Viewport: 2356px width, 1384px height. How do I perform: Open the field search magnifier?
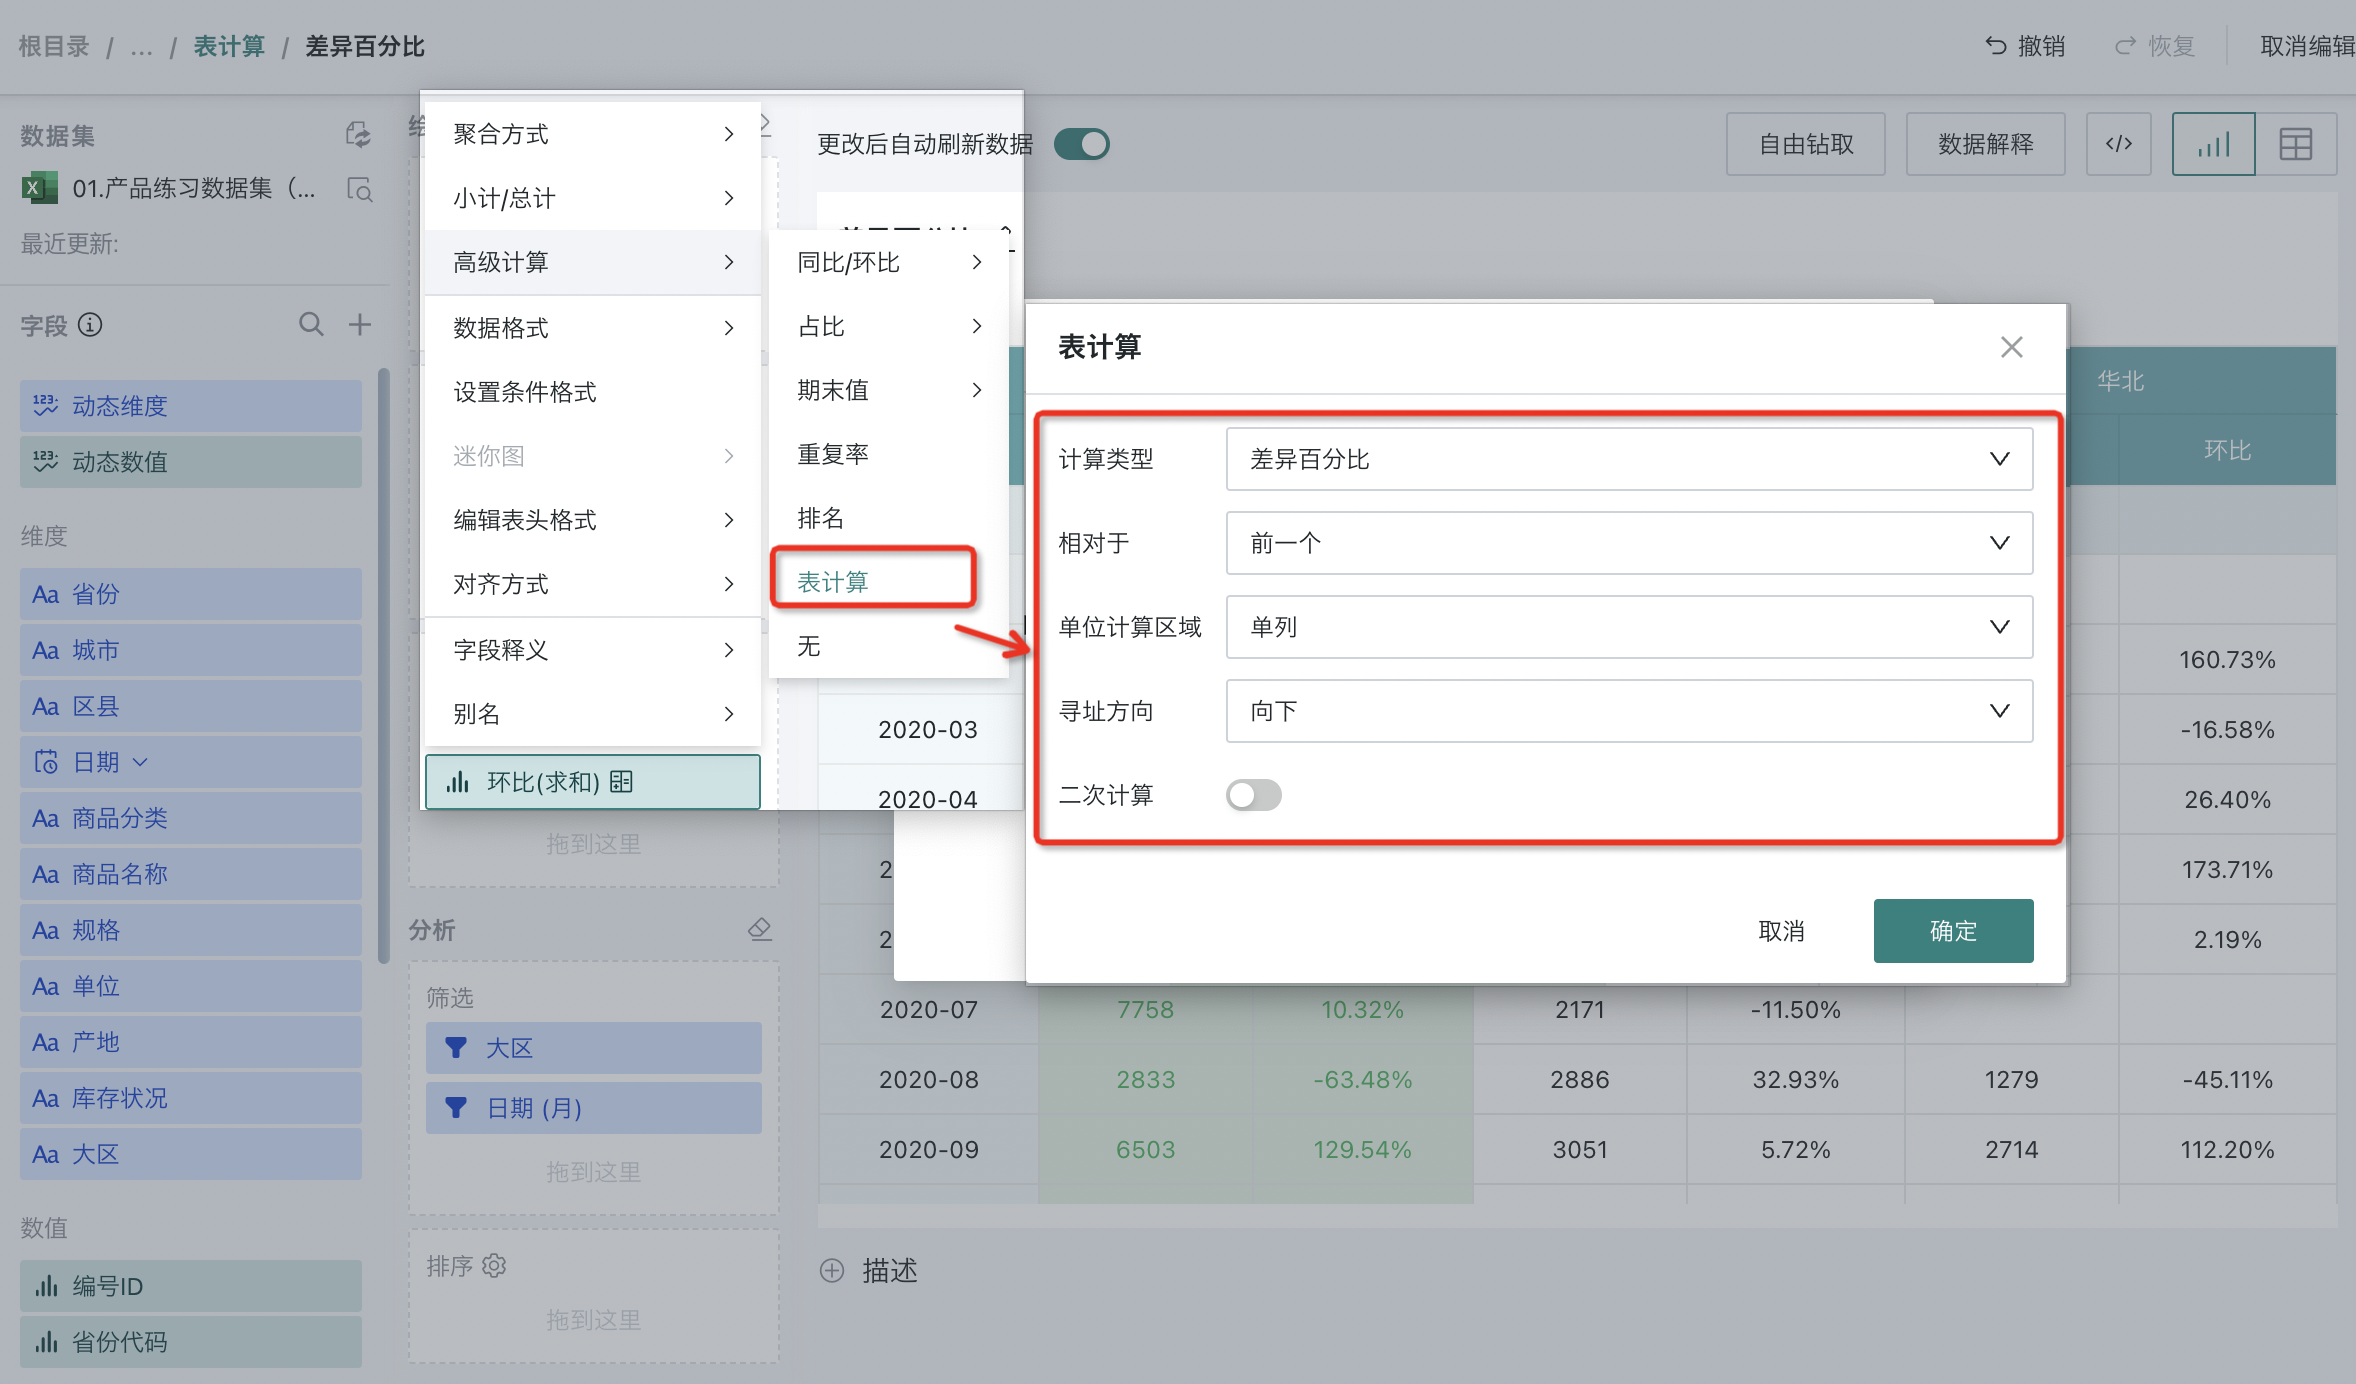click(x=311, y=324)
